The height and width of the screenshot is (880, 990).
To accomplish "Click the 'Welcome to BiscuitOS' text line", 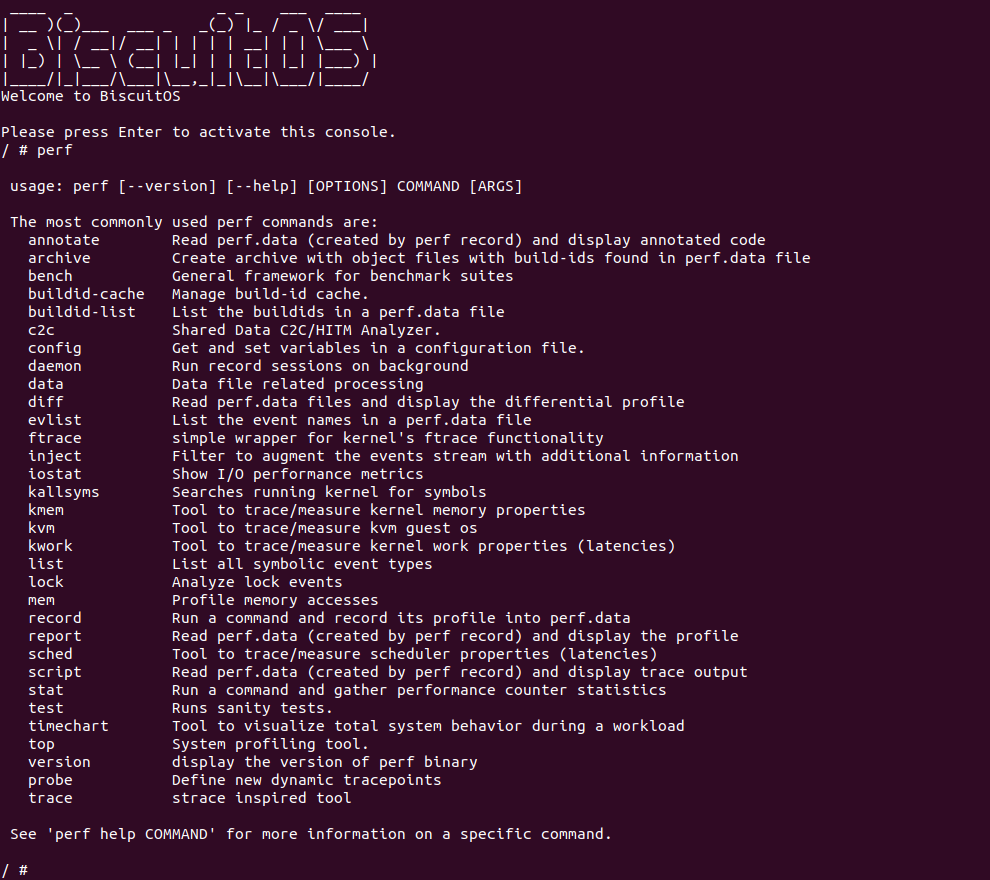I will click(x=91, y=97).
